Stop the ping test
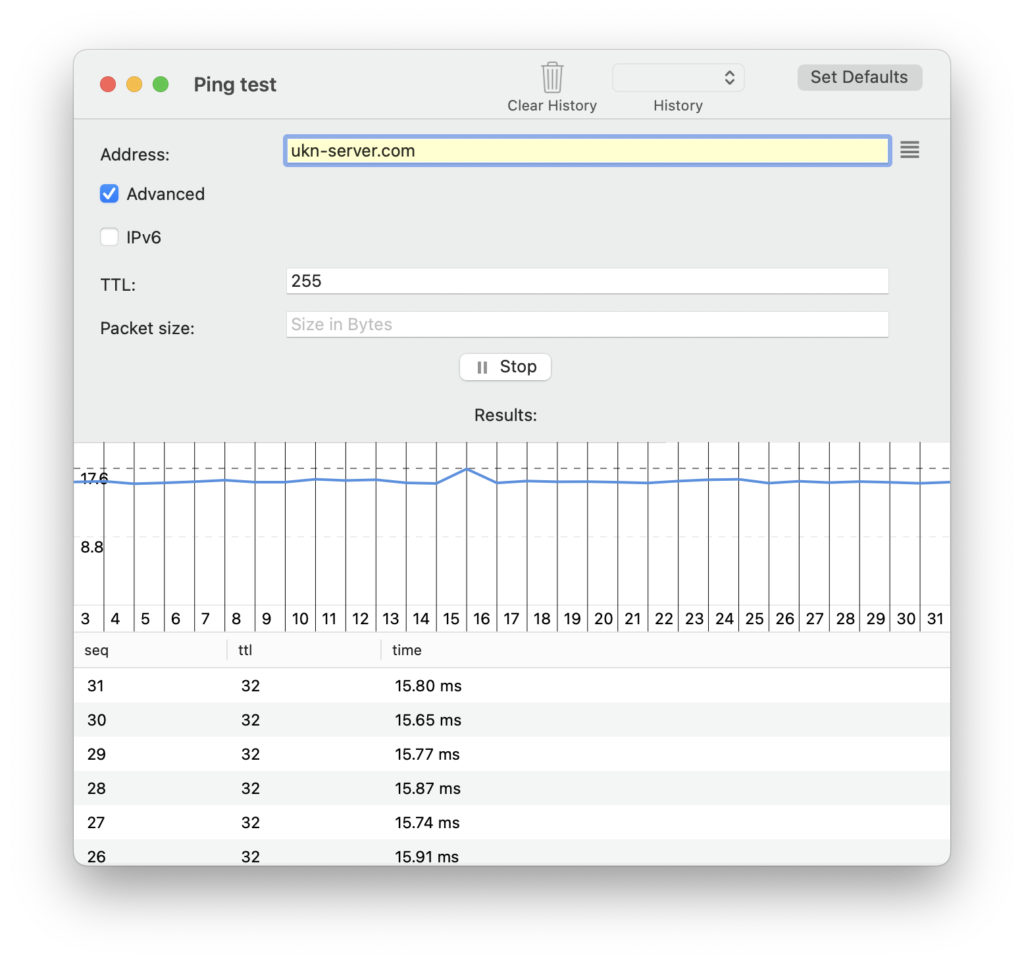 [x=505, y=367]
